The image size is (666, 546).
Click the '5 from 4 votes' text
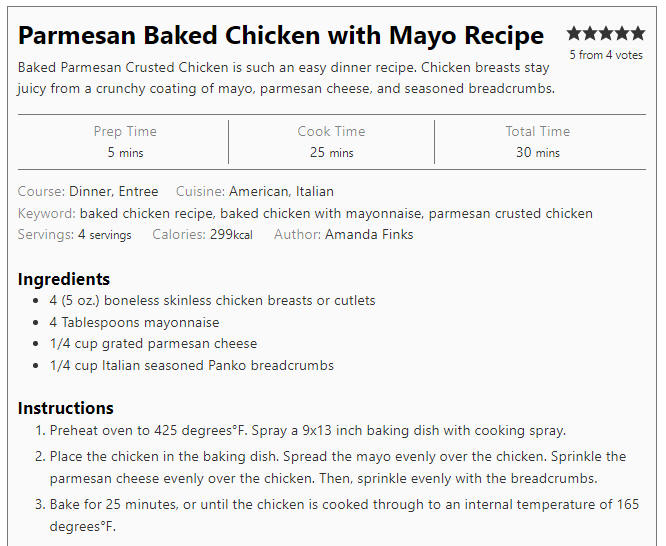tap(606, 55)
